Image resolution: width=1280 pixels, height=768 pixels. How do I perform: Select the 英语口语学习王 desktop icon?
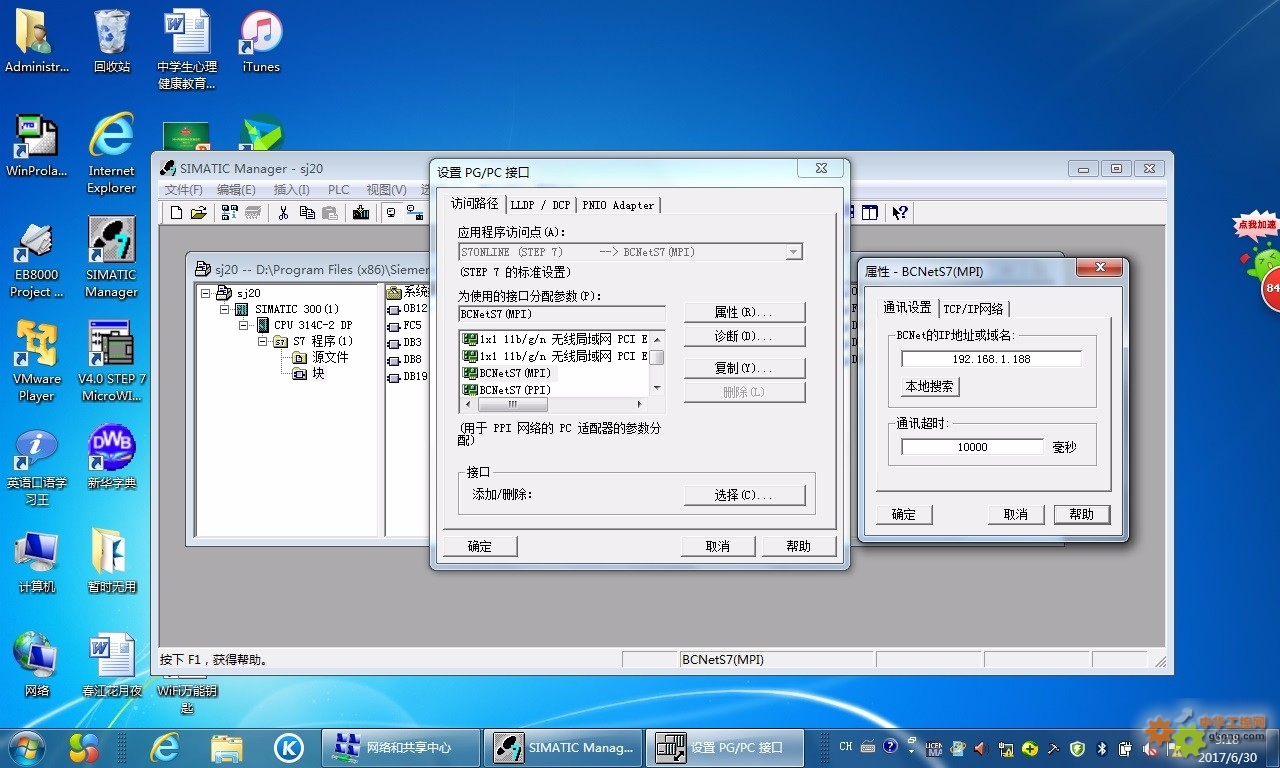(37, 466)
